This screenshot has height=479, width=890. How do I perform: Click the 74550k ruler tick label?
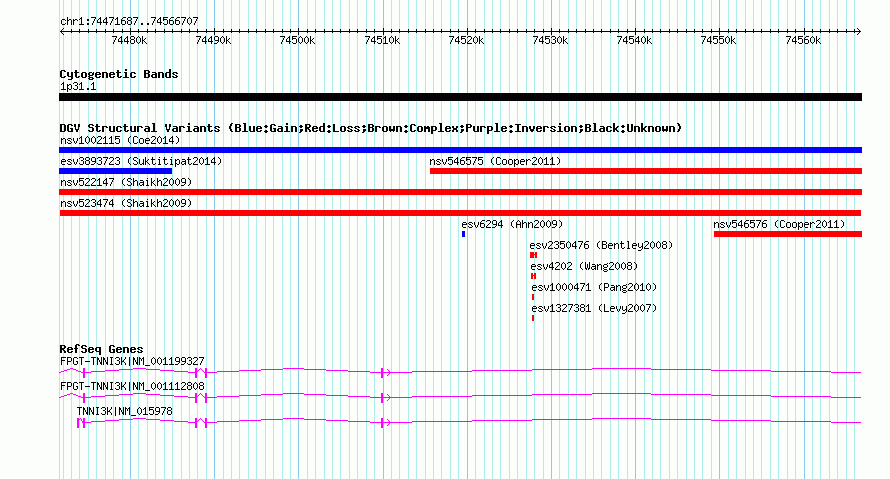[x=718, y=40]
